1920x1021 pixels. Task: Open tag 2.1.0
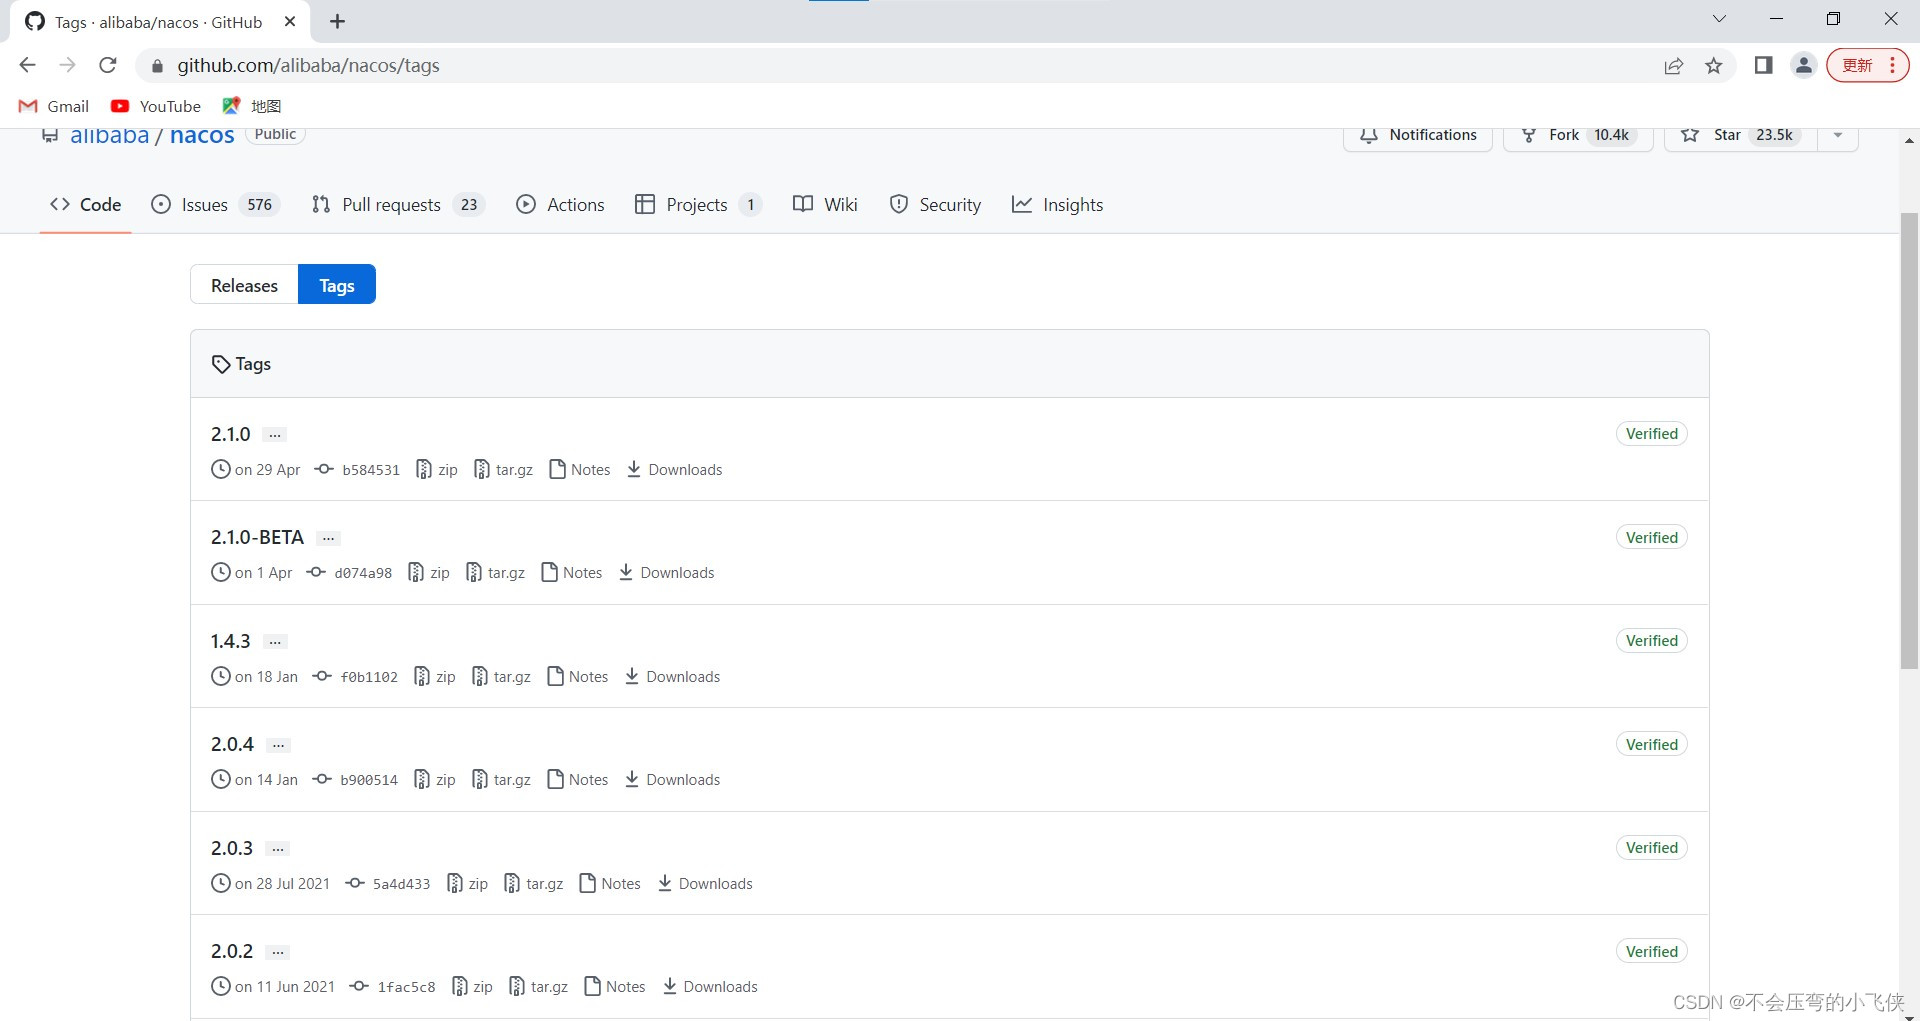coord(231,435)
